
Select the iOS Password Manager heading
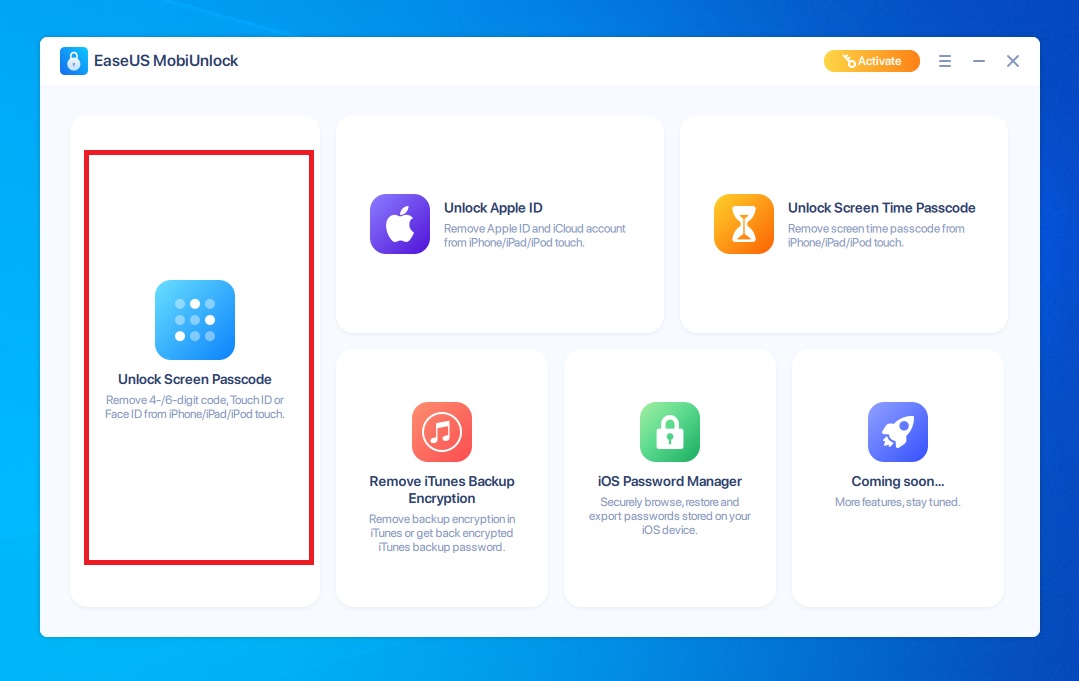[670, 482]
